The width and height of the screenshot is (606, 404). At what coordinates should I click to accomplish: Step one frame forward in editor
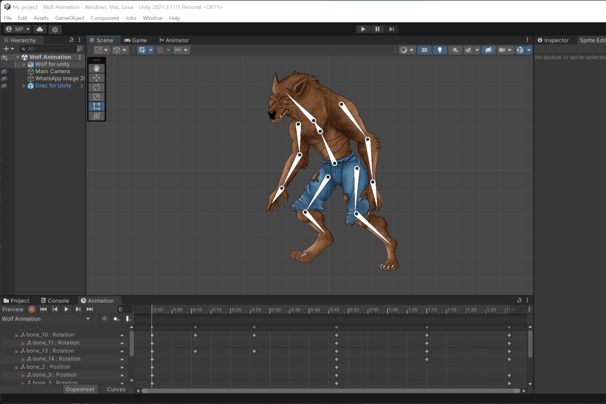[392, 29]
